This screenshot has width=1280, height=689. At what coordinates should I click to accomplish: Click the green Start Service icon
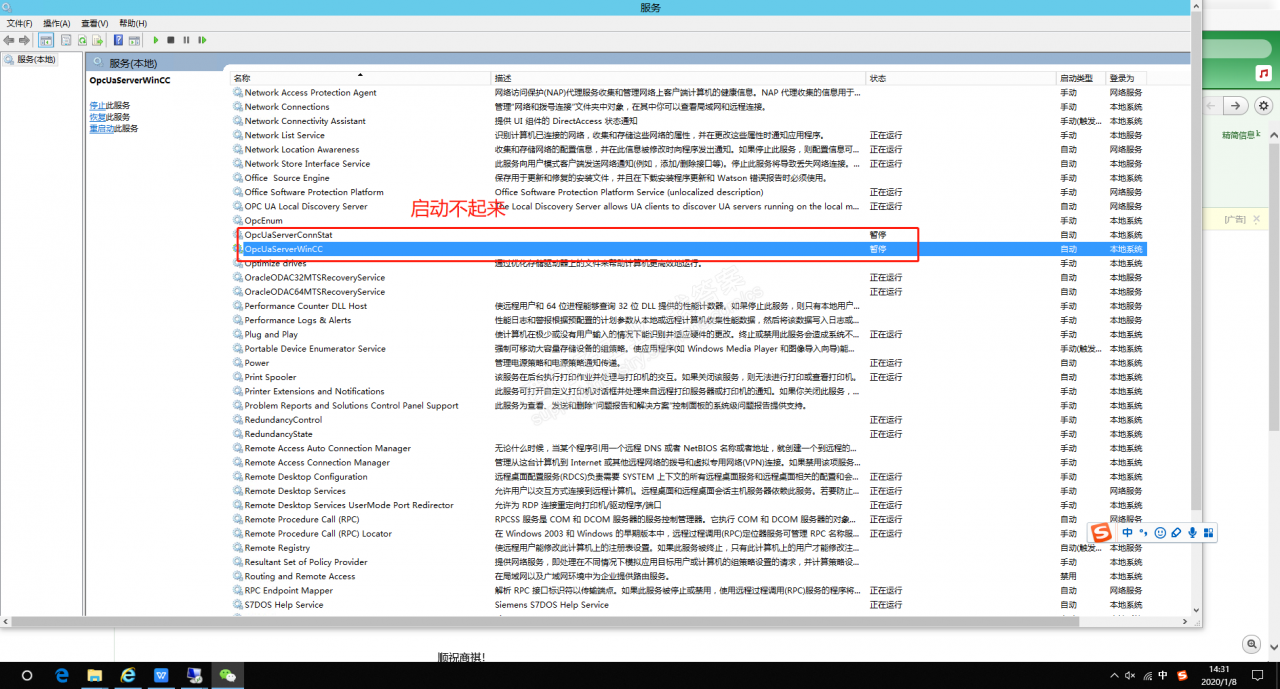[156, 40]
